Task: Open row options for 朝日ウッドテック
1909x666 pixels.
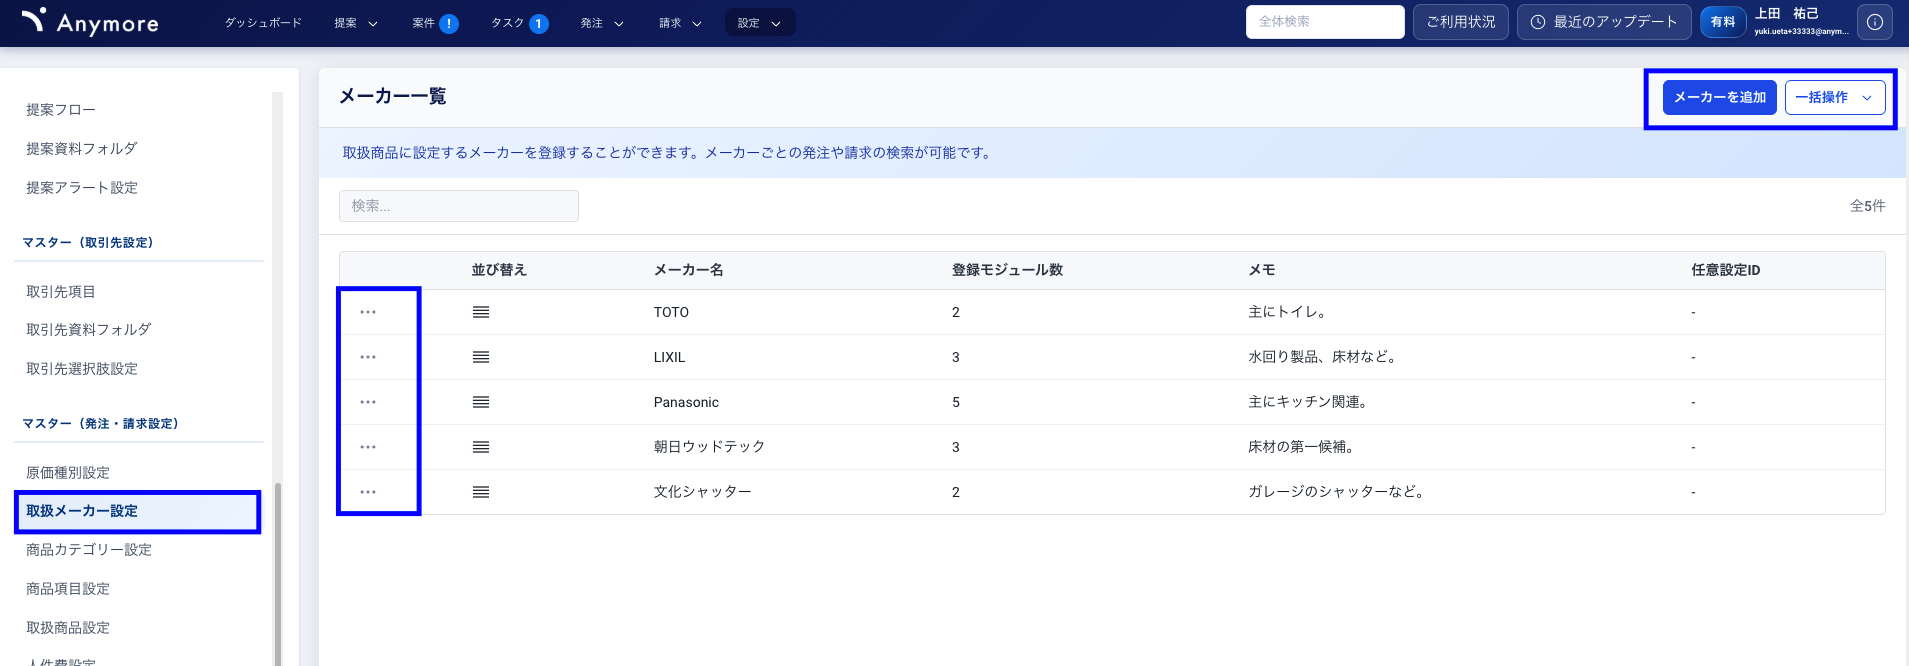Action: [x=368, y=447]
